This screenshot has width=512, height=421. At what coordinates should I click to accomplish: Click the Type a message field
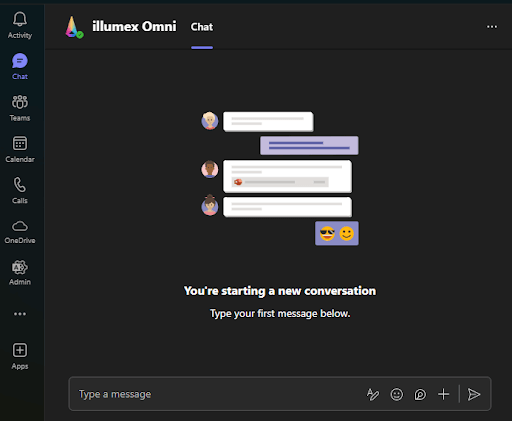pyautogui.click(x=217, y=394)
